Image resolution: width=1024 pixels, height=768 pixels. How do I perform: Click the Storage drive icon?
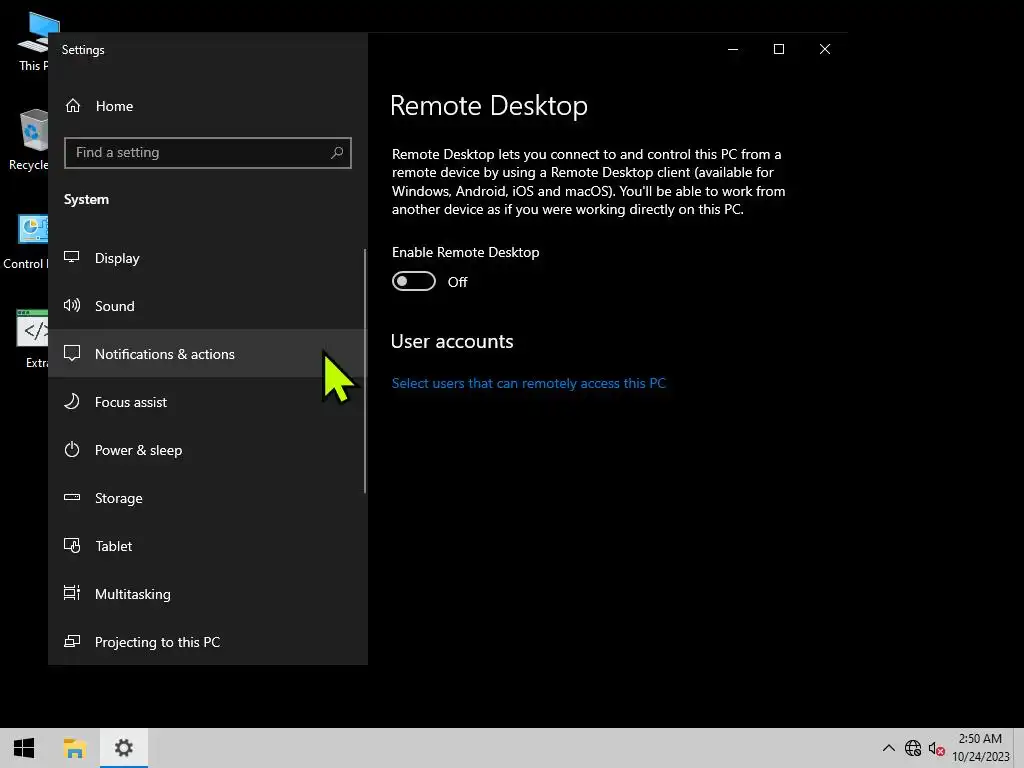[x=72, y=498]
